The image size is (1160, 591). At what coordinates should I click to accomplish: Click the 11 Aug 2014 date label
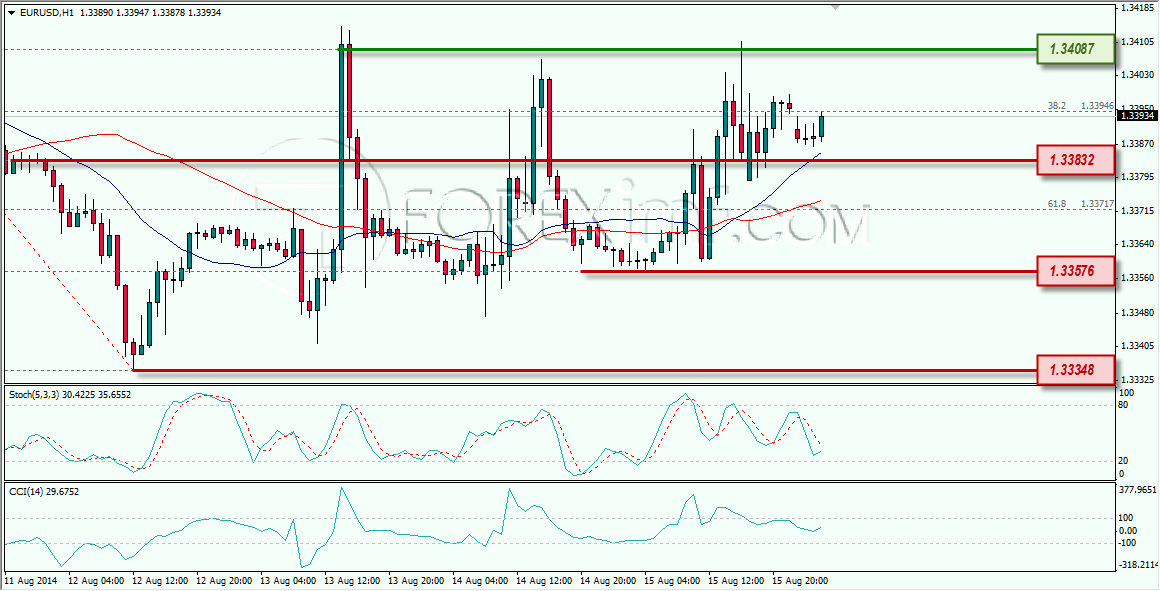[28, 580]
